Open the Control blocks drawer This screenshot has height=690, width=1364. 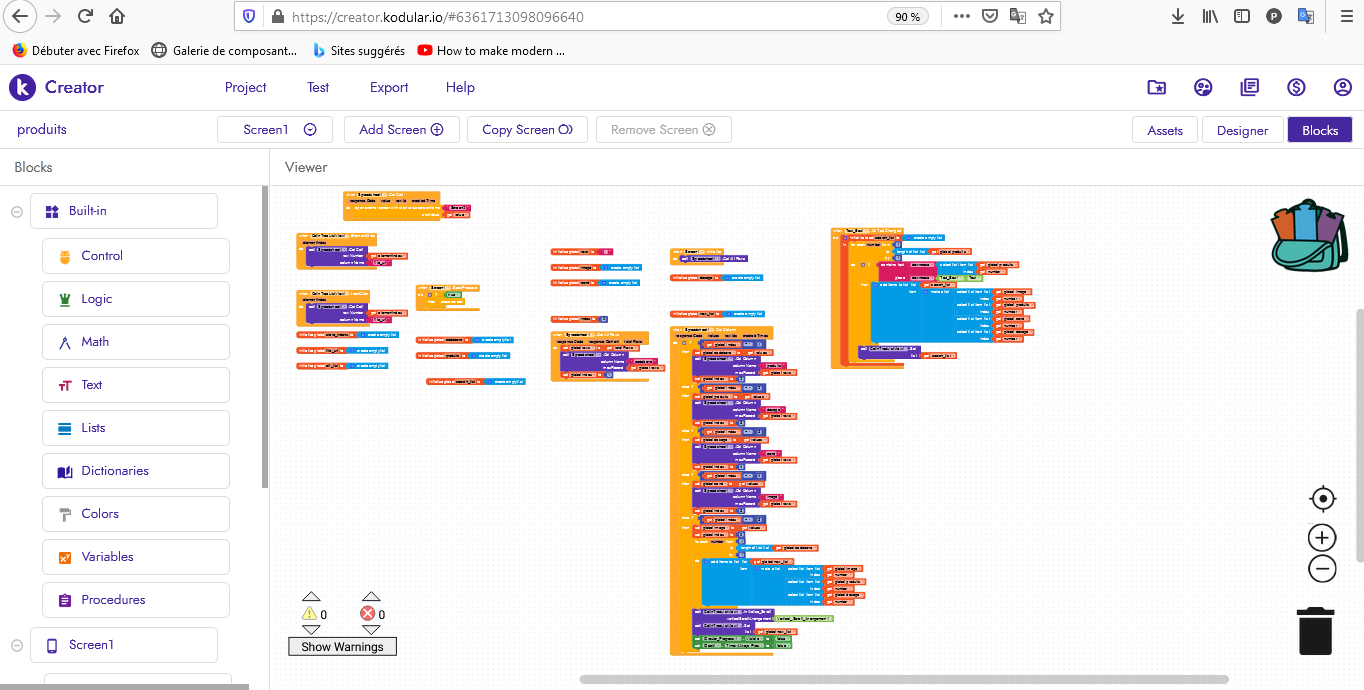136,256
